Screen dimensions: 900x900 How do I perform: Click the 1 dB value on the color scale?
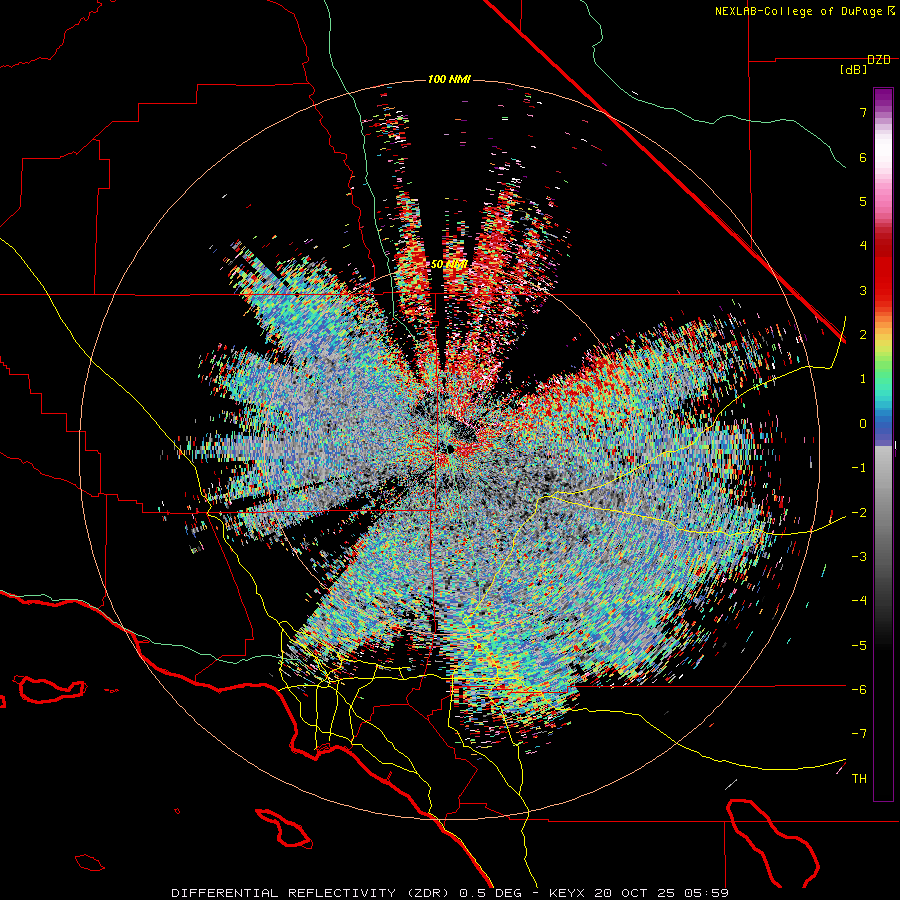tap(863, 379)
